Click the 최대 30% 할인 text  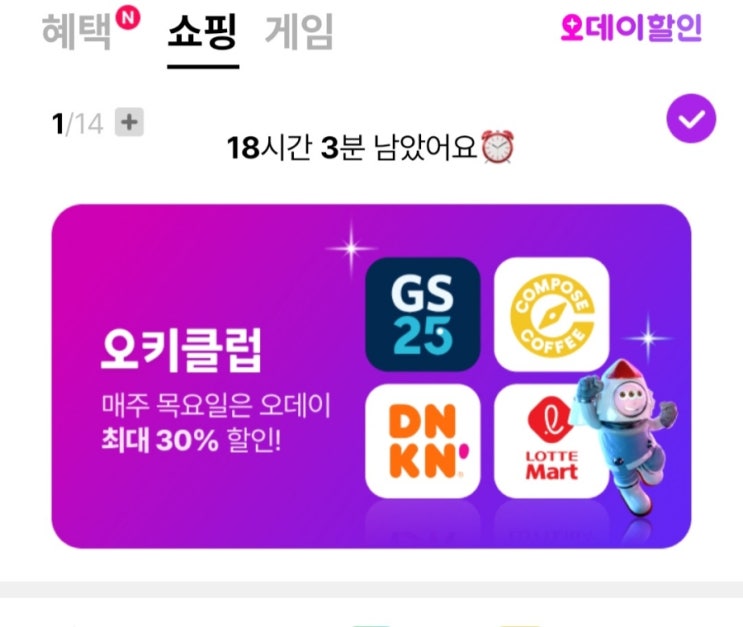click(x=191, y=440)
